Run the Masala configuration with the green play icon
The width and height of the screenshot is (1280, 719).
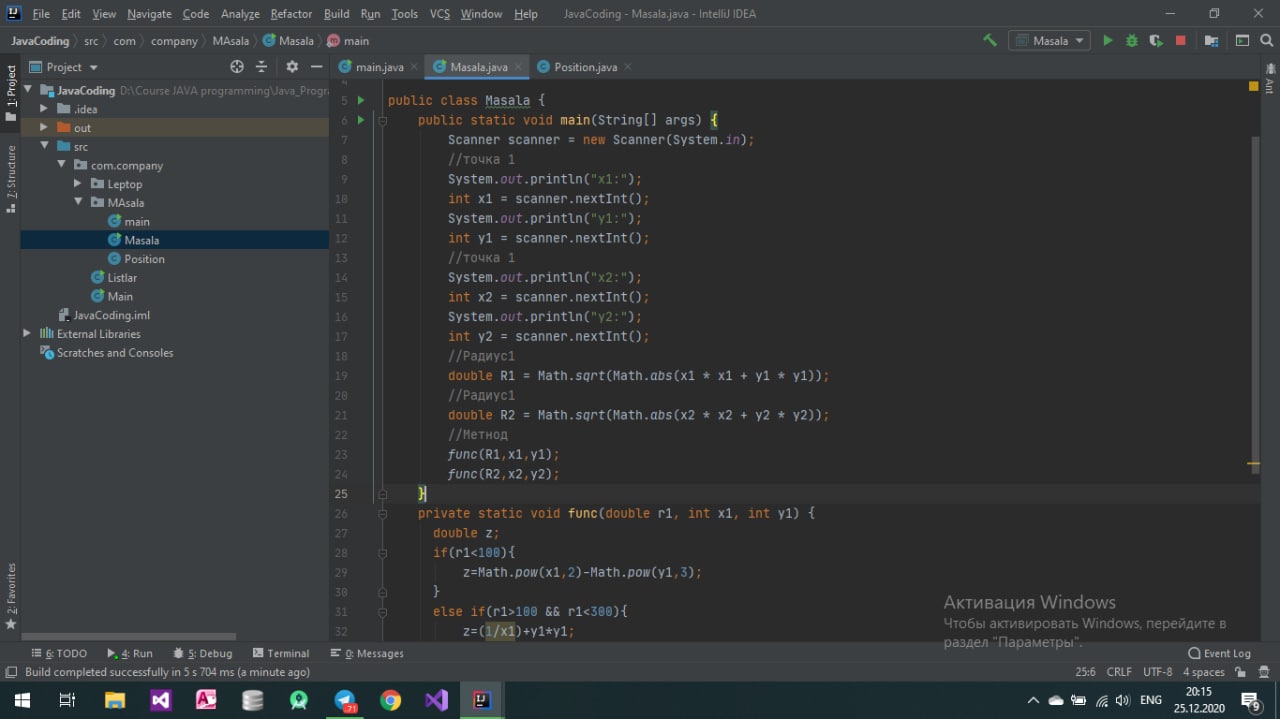coord(1107,41)
